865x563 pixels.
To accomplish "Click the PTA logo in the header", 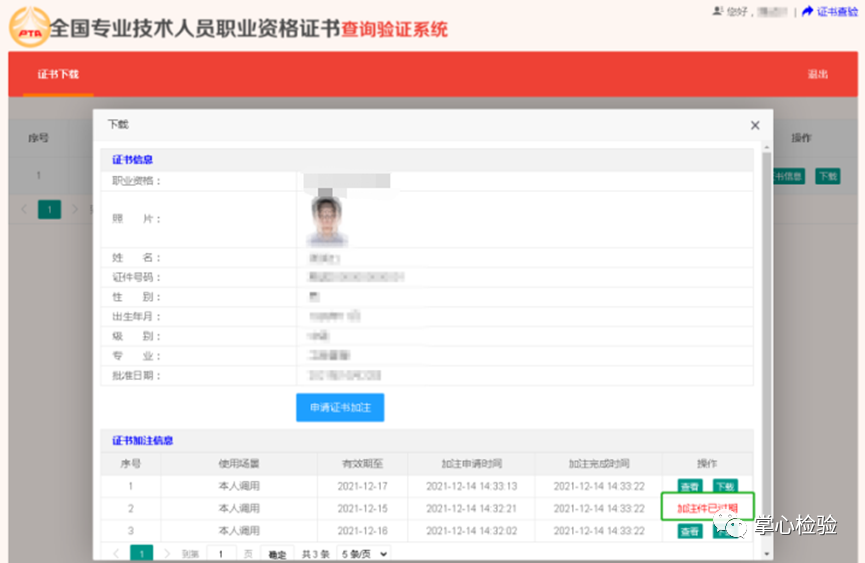I will 28,26.
